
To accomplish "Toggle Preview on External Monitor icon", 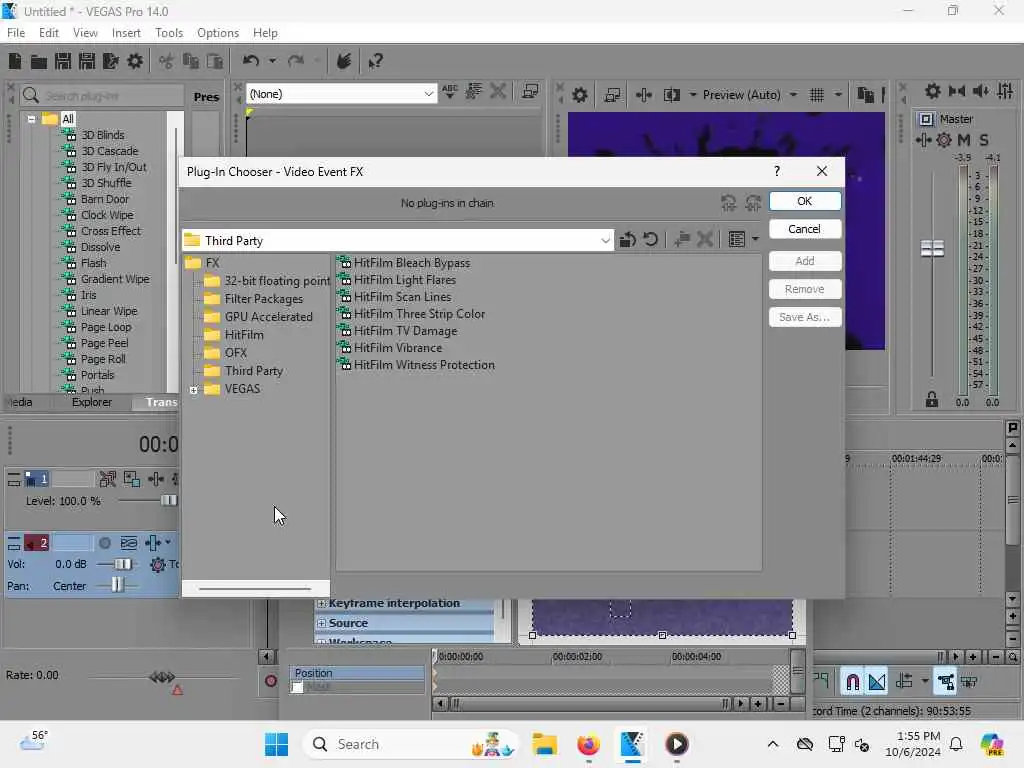I will pos(612,95).
